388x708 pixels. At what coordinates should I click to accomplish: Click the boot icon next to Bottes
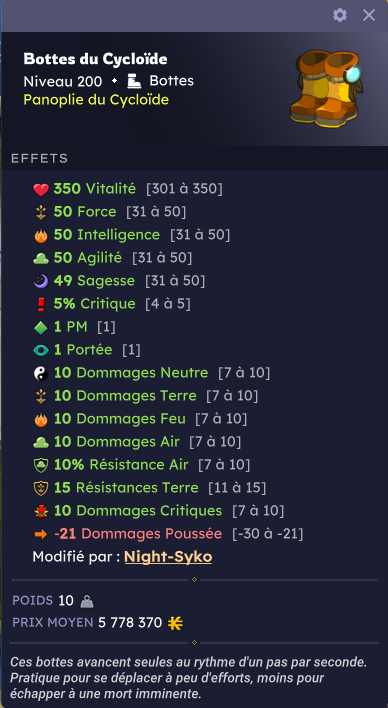(134, 81)
